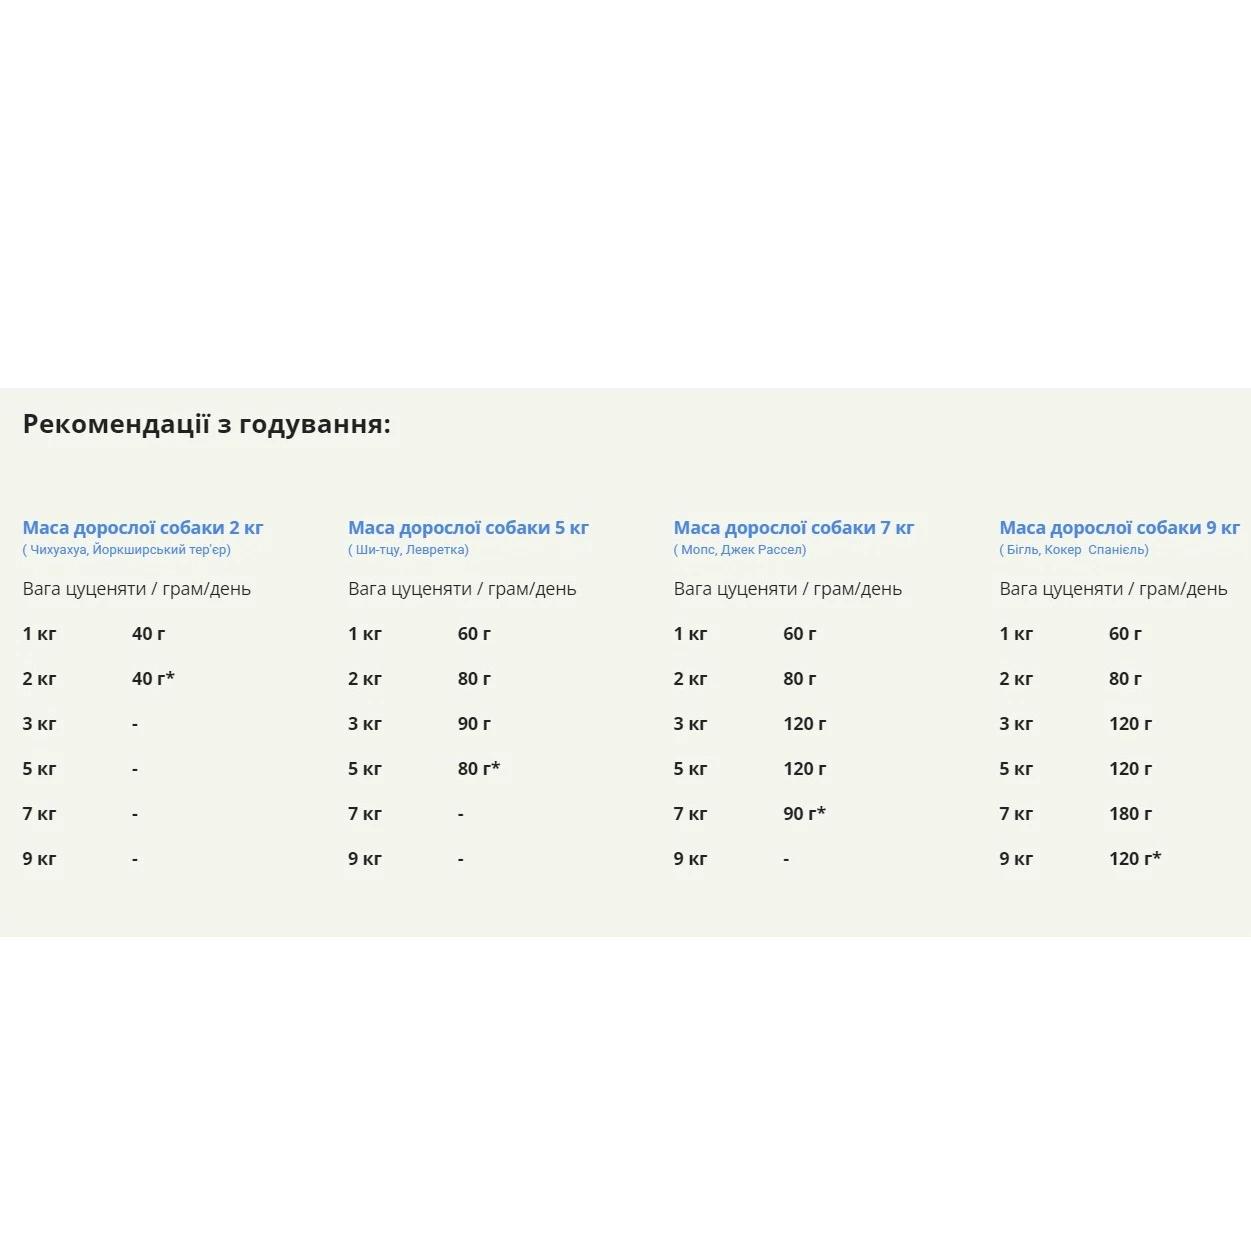Open the 'Маса дорослої собаки 7 кг' link
The image size is (1251, 1251).
794,528
